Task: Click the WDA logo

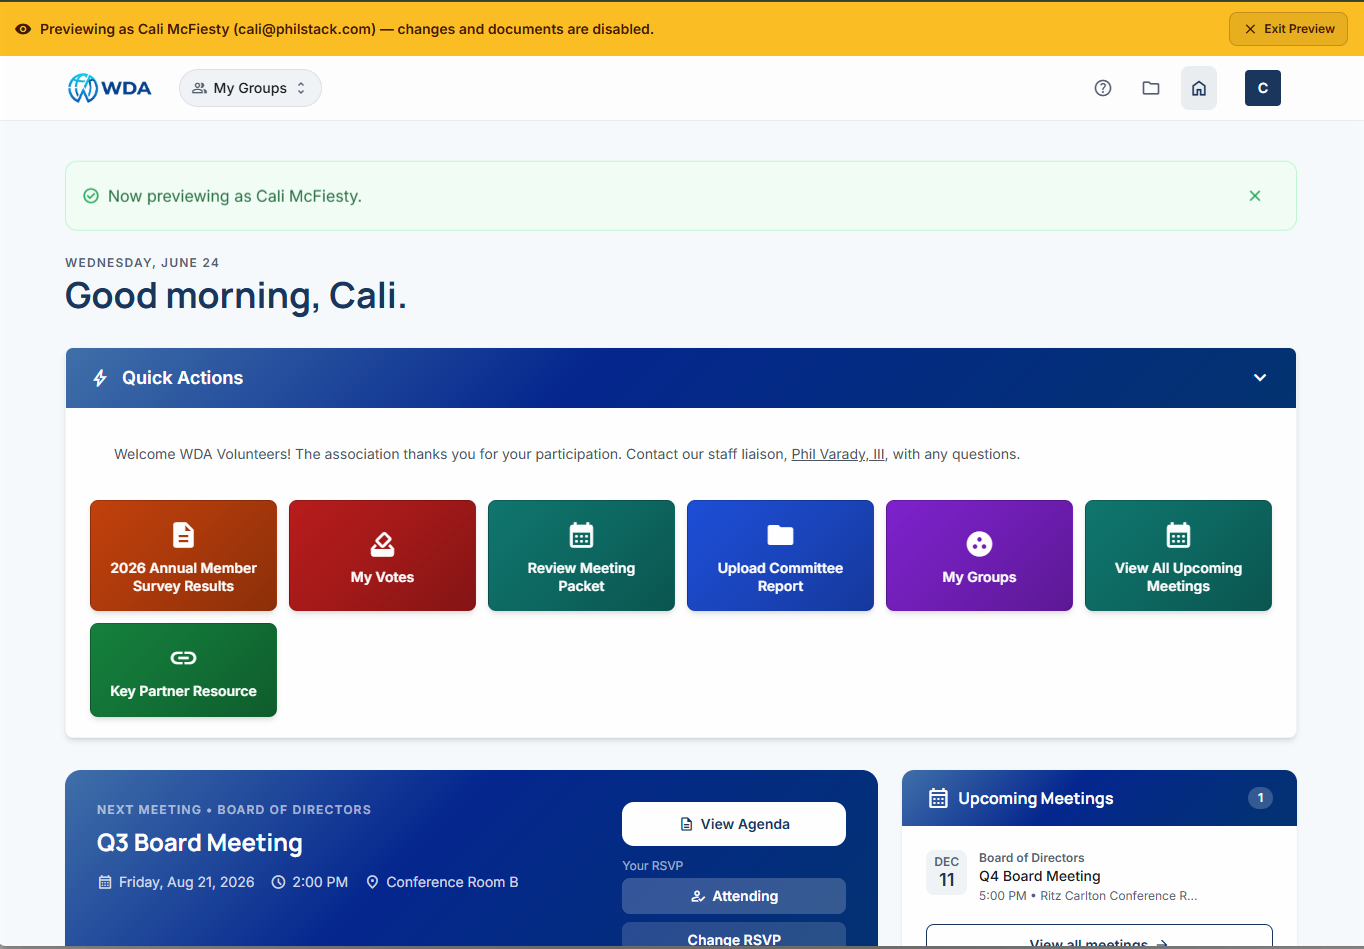Action: tap(110, 88)
